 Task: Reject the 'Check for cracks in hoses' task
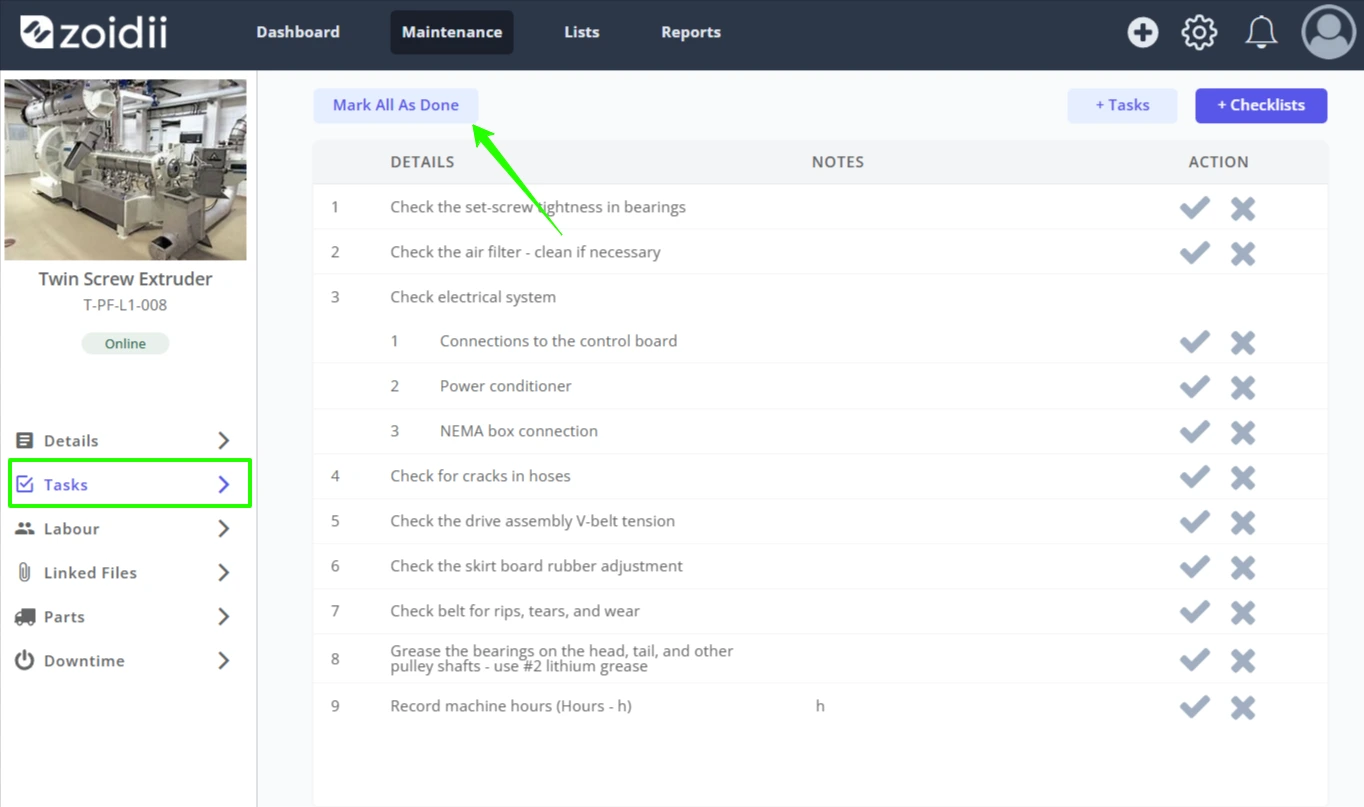[x=1243, y=477]
